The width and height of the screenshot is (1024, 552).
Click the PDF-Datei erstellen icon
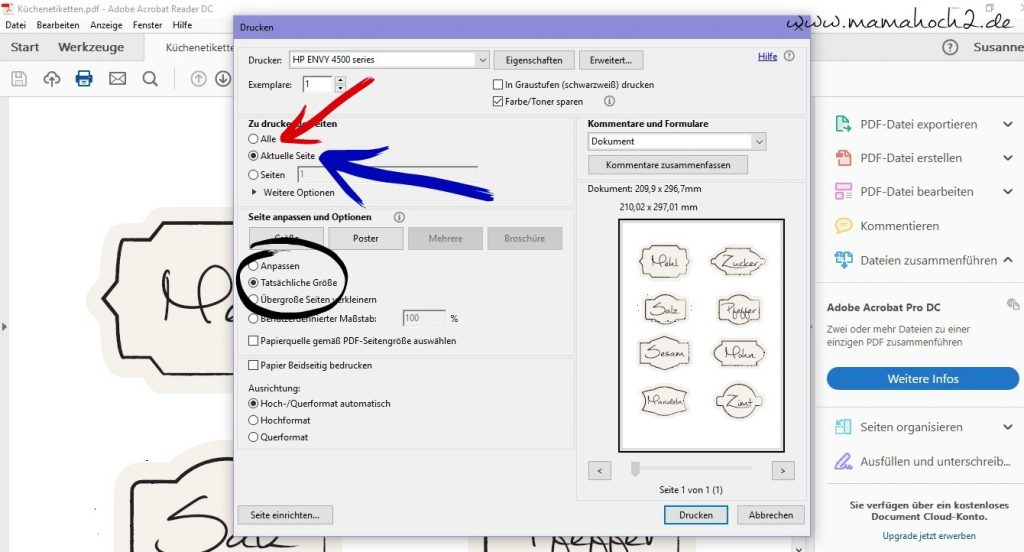pos(843,157)
